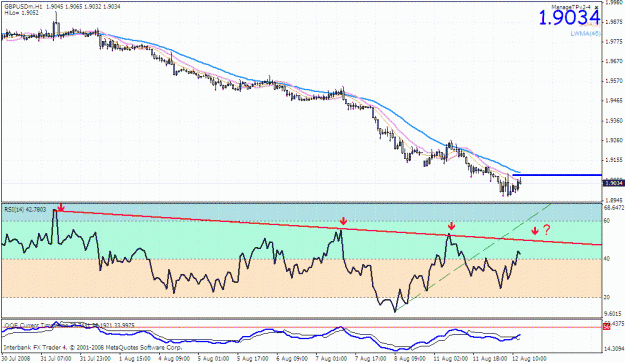Click the 6 Aug 09:00 time label
The height and width of the screenshot is (363, 625).
pyautogui.click(x=292, y=359)
